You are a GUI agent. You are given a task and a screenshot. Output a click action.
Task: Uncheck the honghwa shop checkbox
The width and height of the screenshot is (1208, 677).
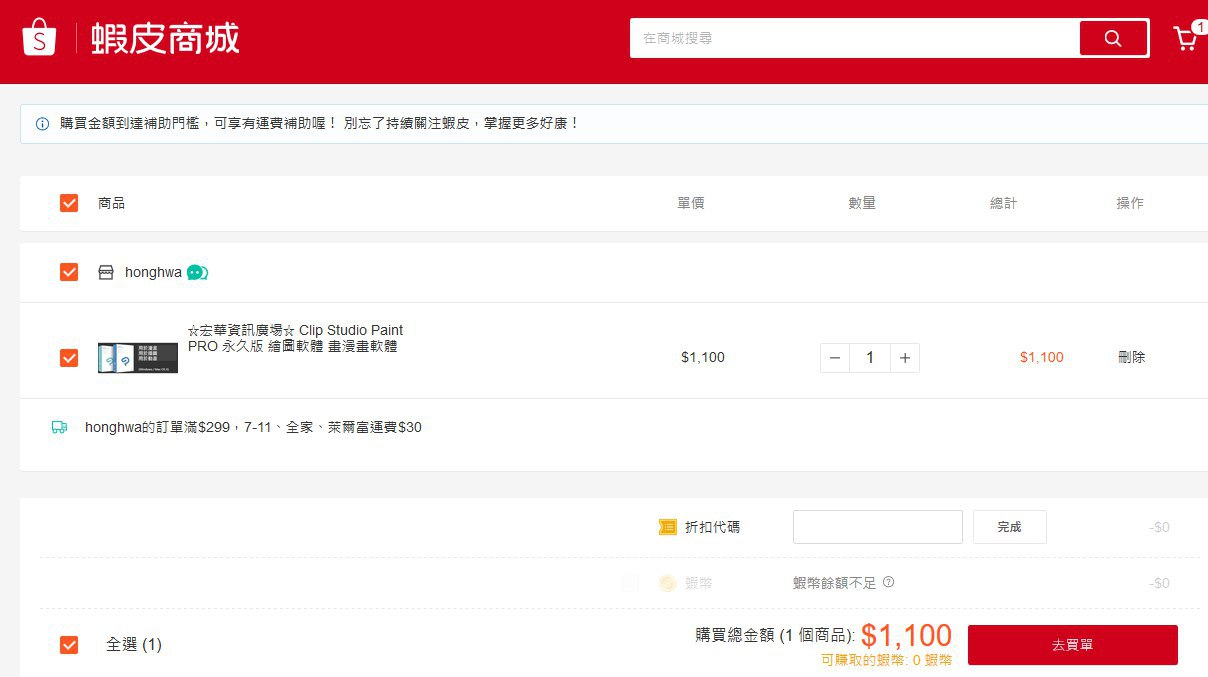(x=69, y=272)
